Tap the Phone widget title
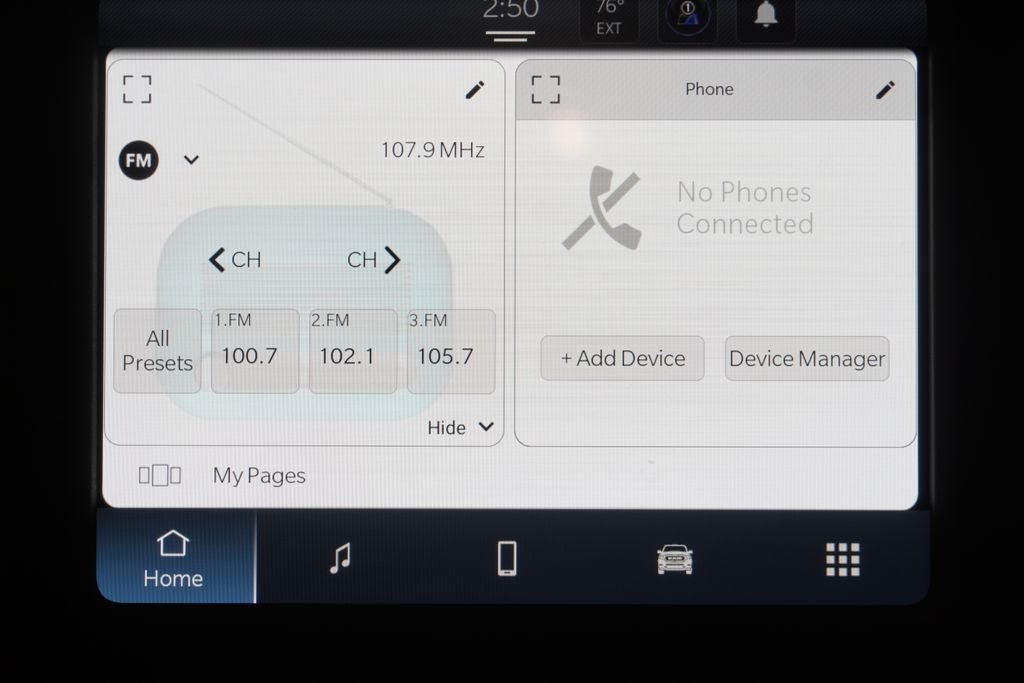Viewport: 1024px width, 683px height. pyautogui.click(x=709, y=89)
